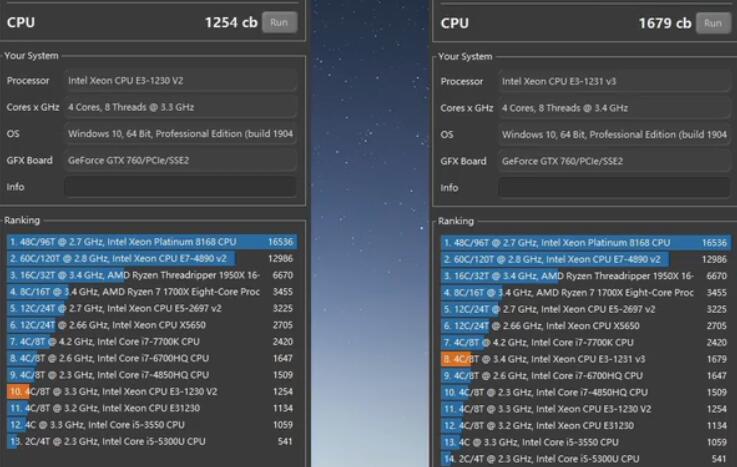
Task: Select i7-4850HQ row in left ranking
Action: click(x=151, y=375)
